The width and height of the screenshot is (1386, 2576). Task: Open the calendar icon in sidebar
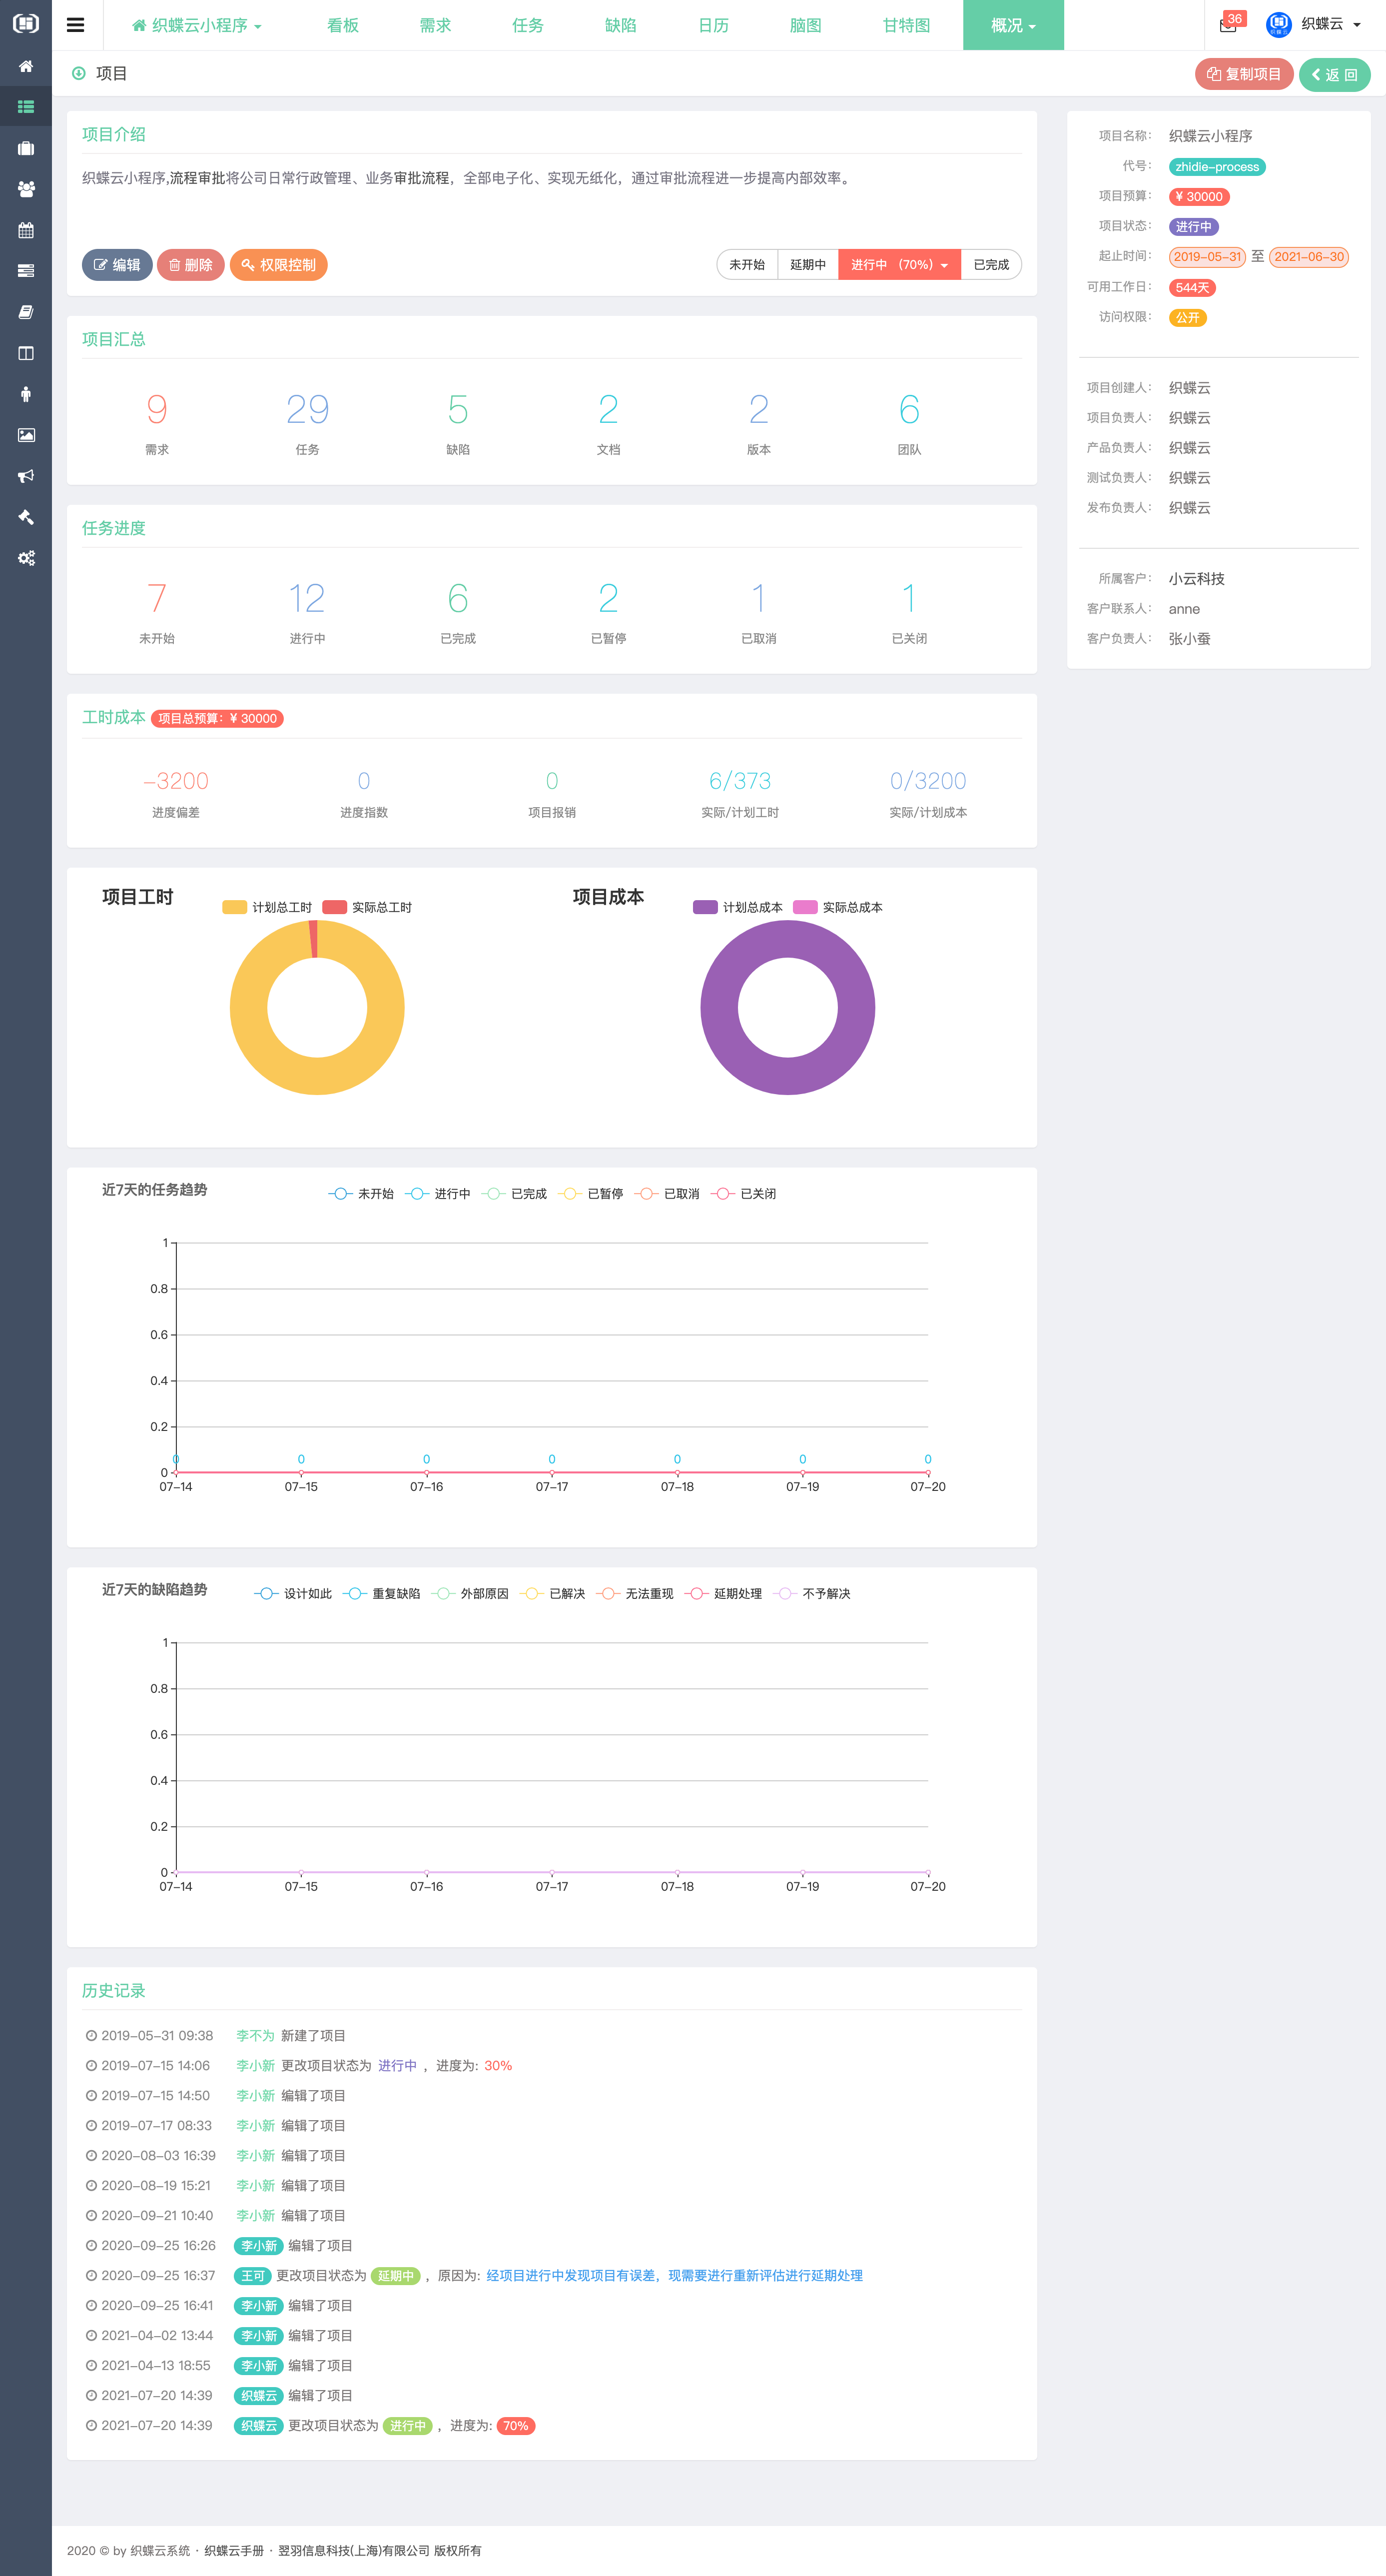click(x=26, y=230)
